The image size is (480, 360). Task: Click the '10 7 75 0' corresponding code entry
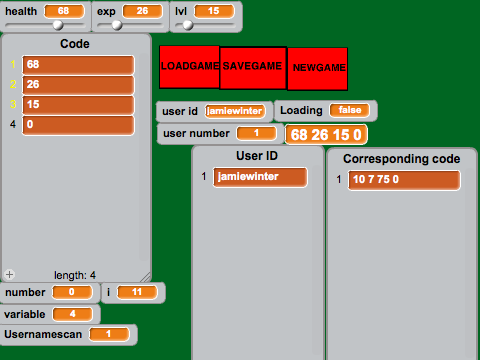click(x=404, y=180)
